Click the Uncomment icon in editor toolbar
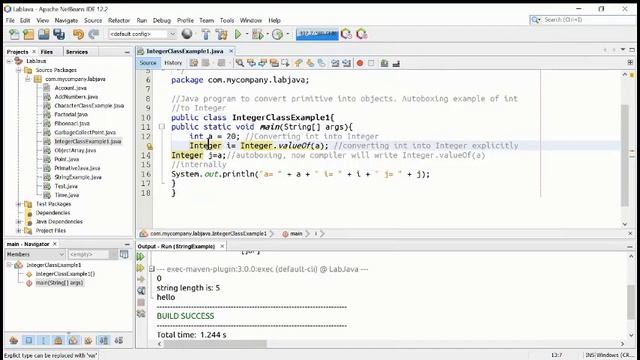Screen dimensions: 640x360 396,63
